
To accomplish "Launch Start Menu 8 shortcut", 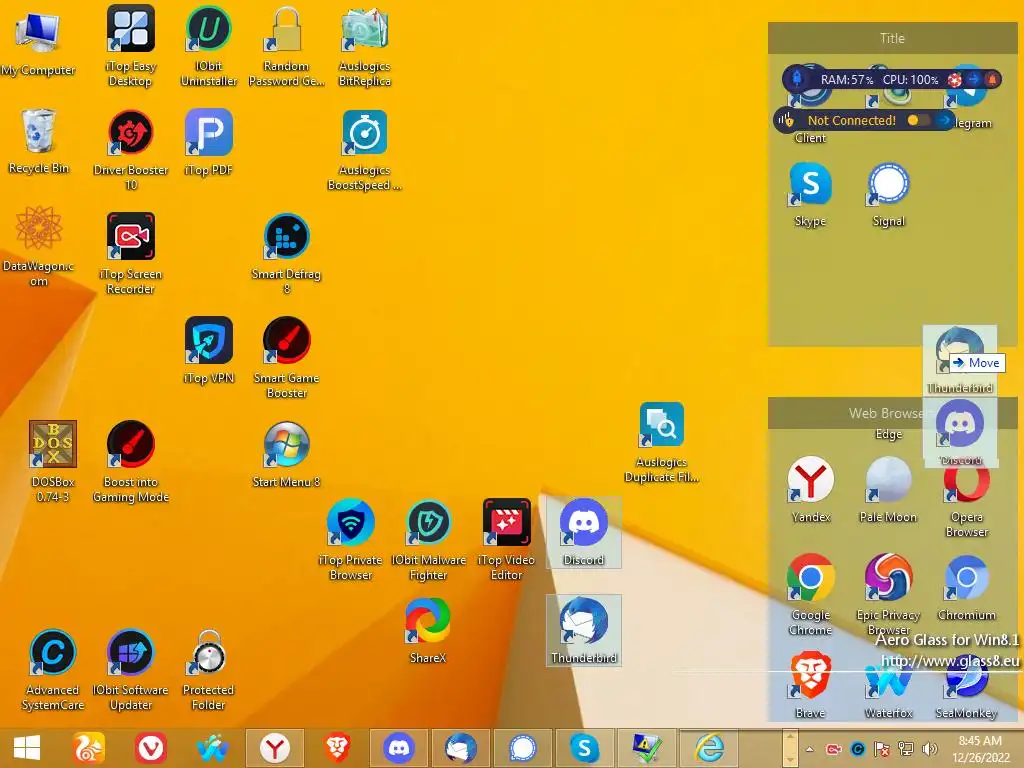I will pos(286,455).
